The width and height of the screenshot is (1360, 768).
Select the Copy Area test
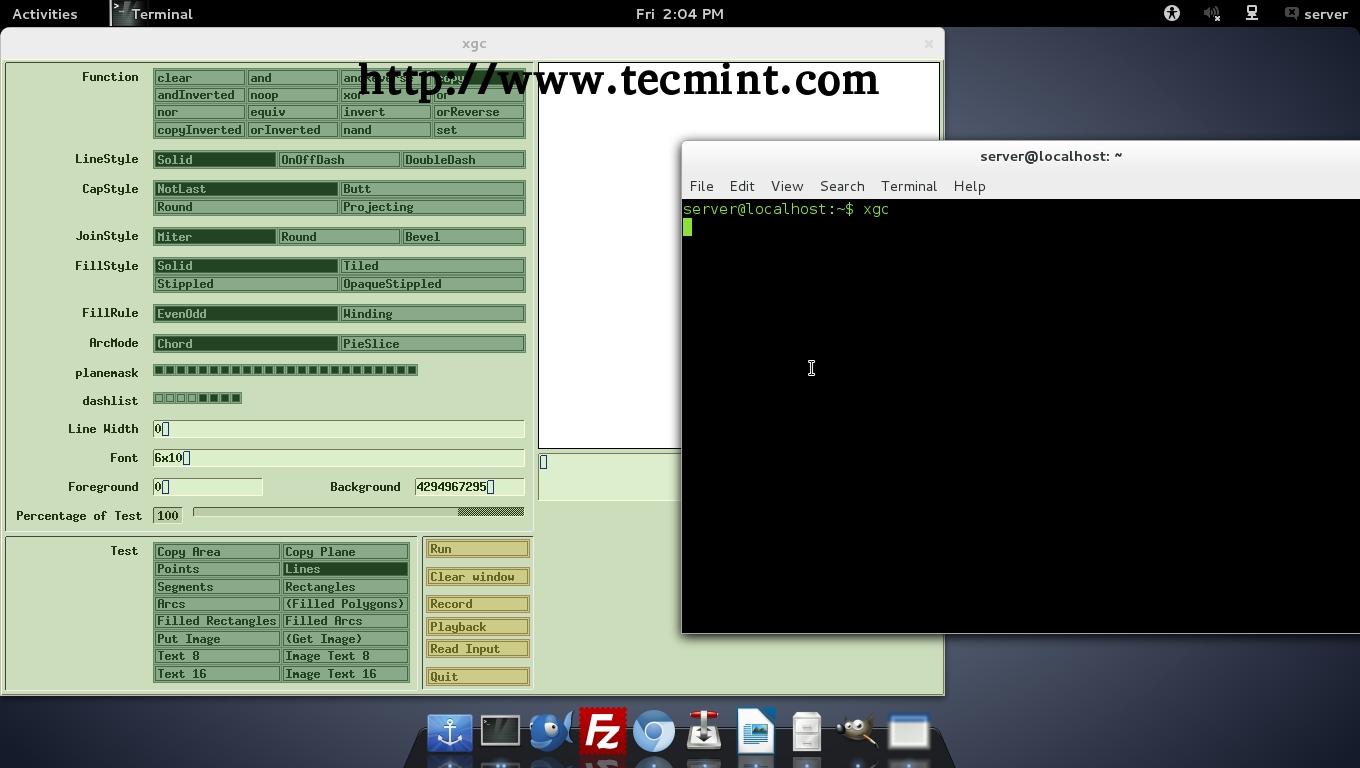pyautogui.click(x=217, y=552)
